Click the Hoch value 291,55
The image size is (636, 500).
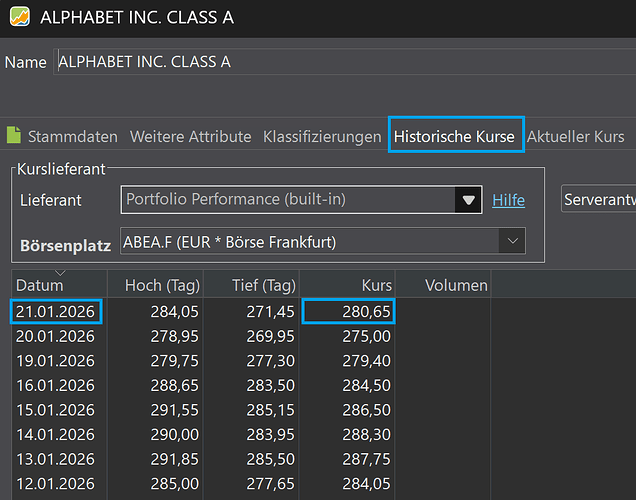pyautogui.click(x=174, y=410)
